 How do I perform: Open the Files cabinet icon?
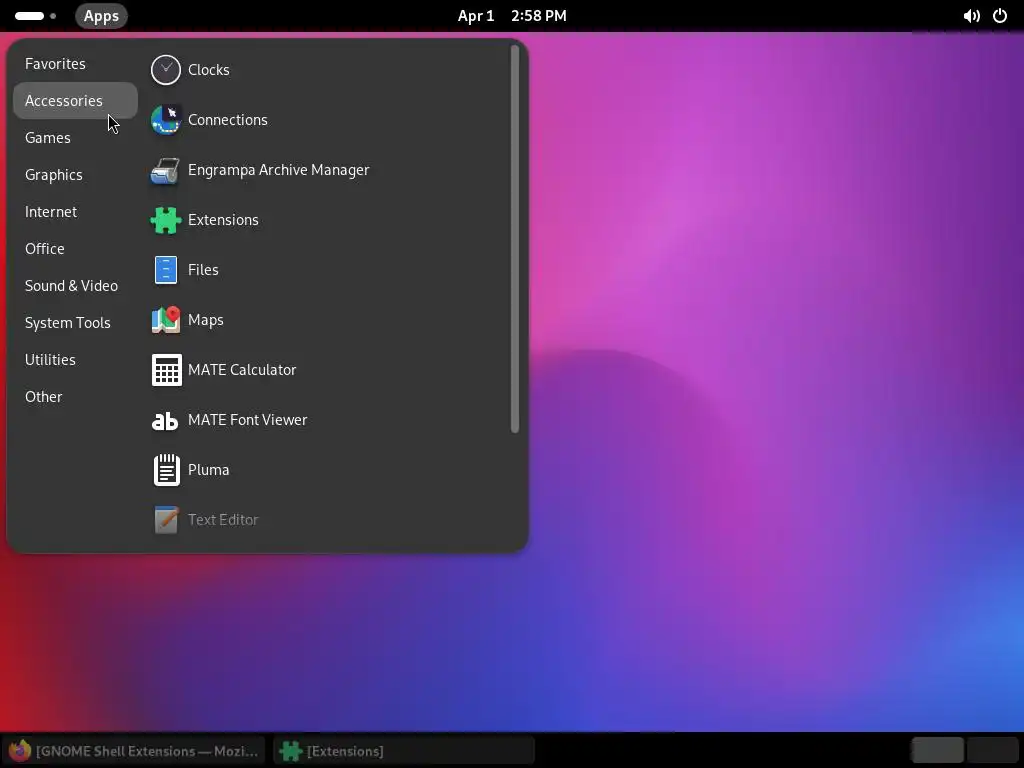point(166,270)
